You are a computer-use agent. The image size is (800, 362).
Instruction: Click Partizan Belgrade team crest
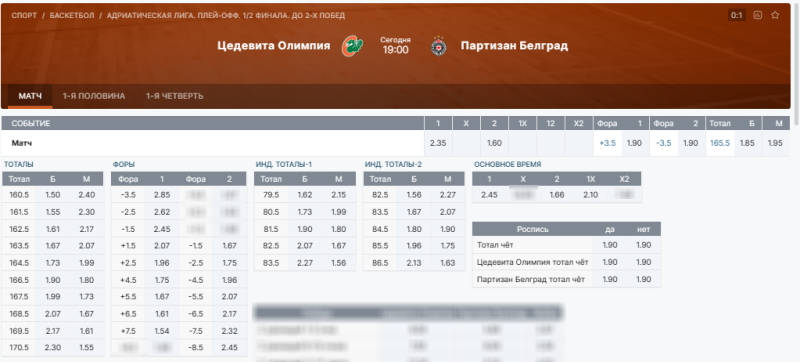438,46
